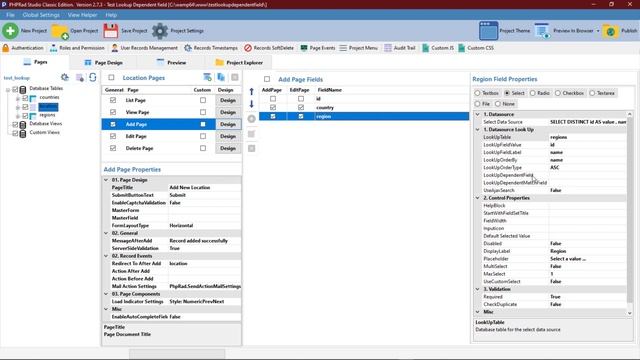This screenshot has height=360, width=640.
Task: Collapse the 01. Page Design section
Action: (106, 180)
